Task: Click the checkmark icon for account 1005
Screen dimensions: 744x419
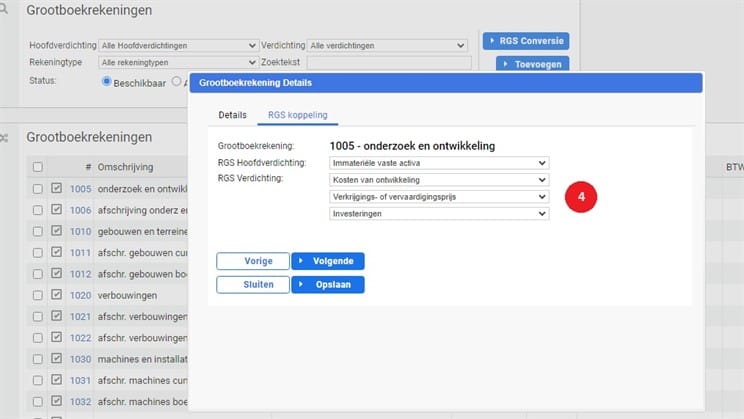Action: point(56,188)
